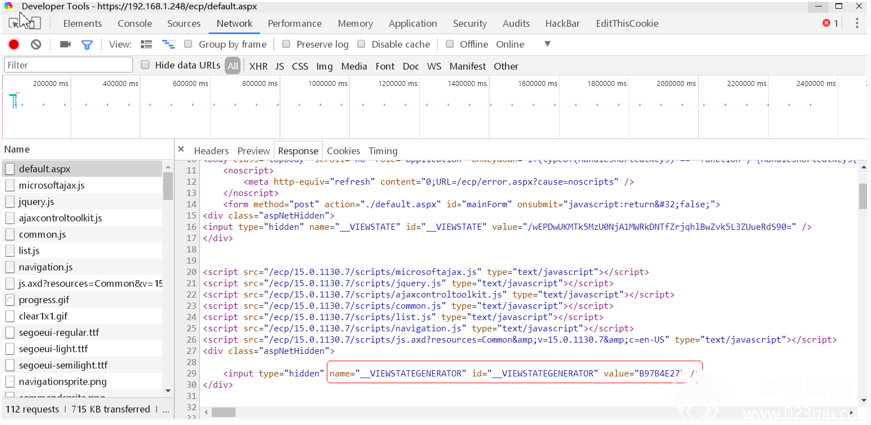The height and width of the screenshot is (425, 871).
Task: Click the response pane vertical scrollbar thumb
Action: pos(863,196)
